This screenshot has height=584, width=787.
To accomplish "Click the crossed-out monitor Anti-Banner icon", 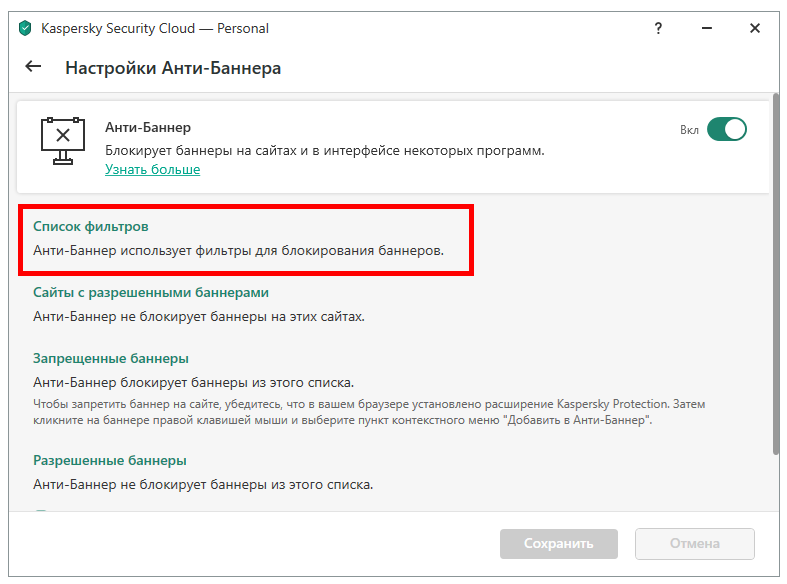I will tap(63, 141).
